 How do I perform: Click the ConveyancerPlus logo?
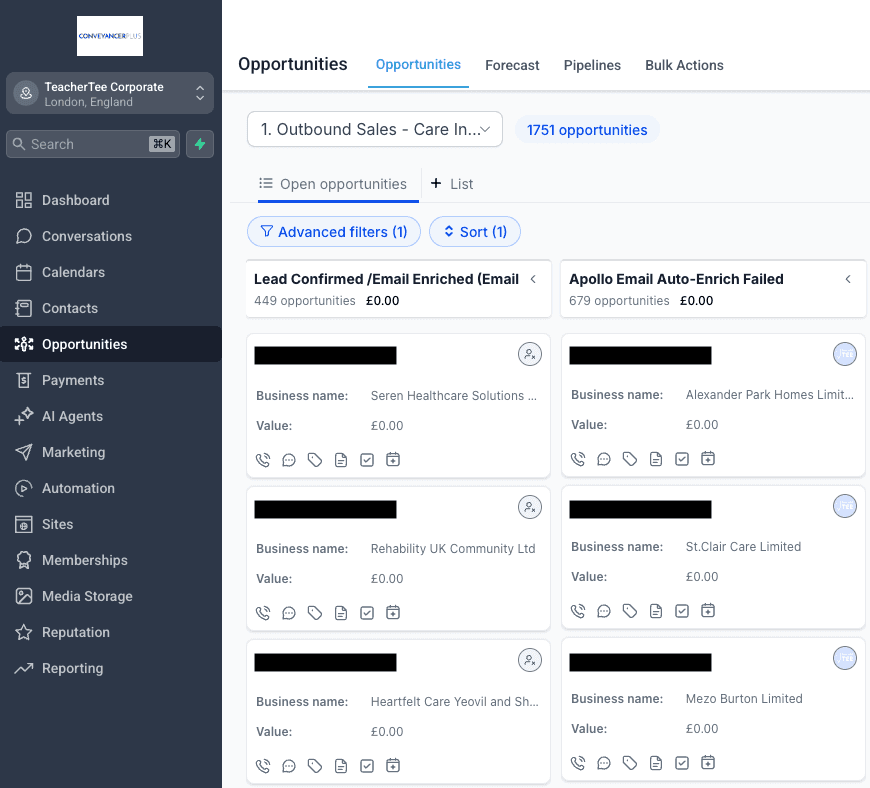(x=110, y=36)
